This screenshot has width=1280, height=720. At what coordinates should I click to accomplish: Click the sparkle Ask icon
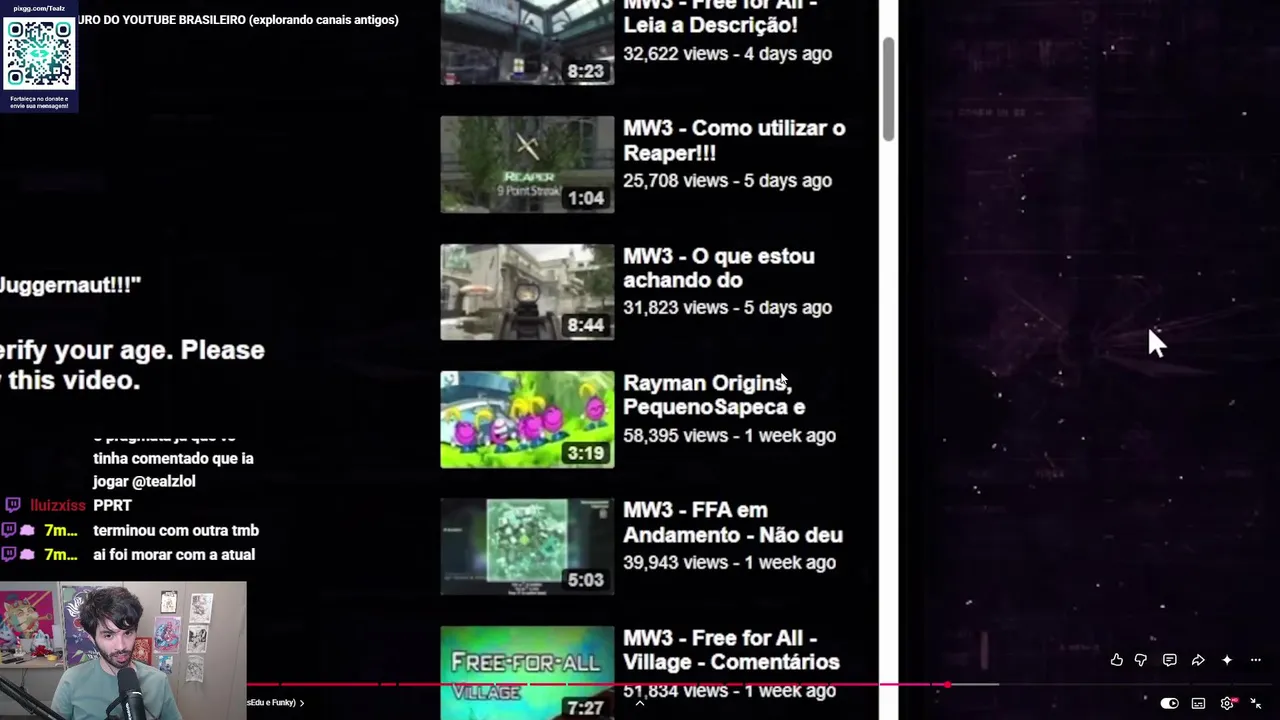[x=1227, y=660]
